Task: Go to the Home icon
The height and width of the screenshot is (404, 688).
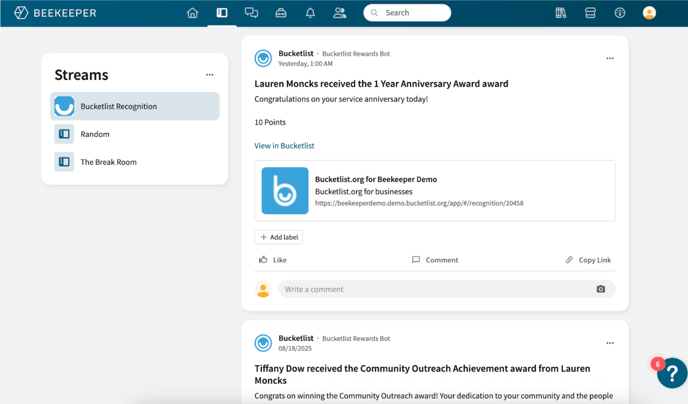Action: click(x=192, y=13)
